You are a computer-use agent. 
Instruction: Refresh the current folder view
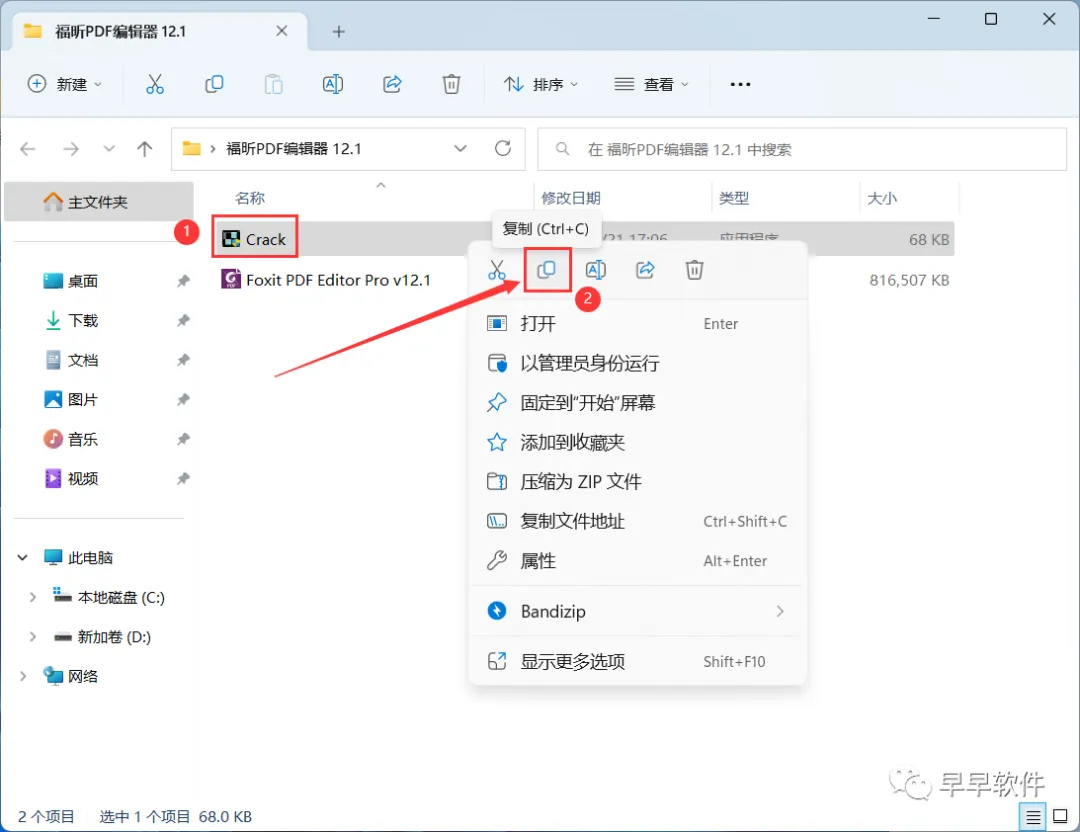pos(503,148)
